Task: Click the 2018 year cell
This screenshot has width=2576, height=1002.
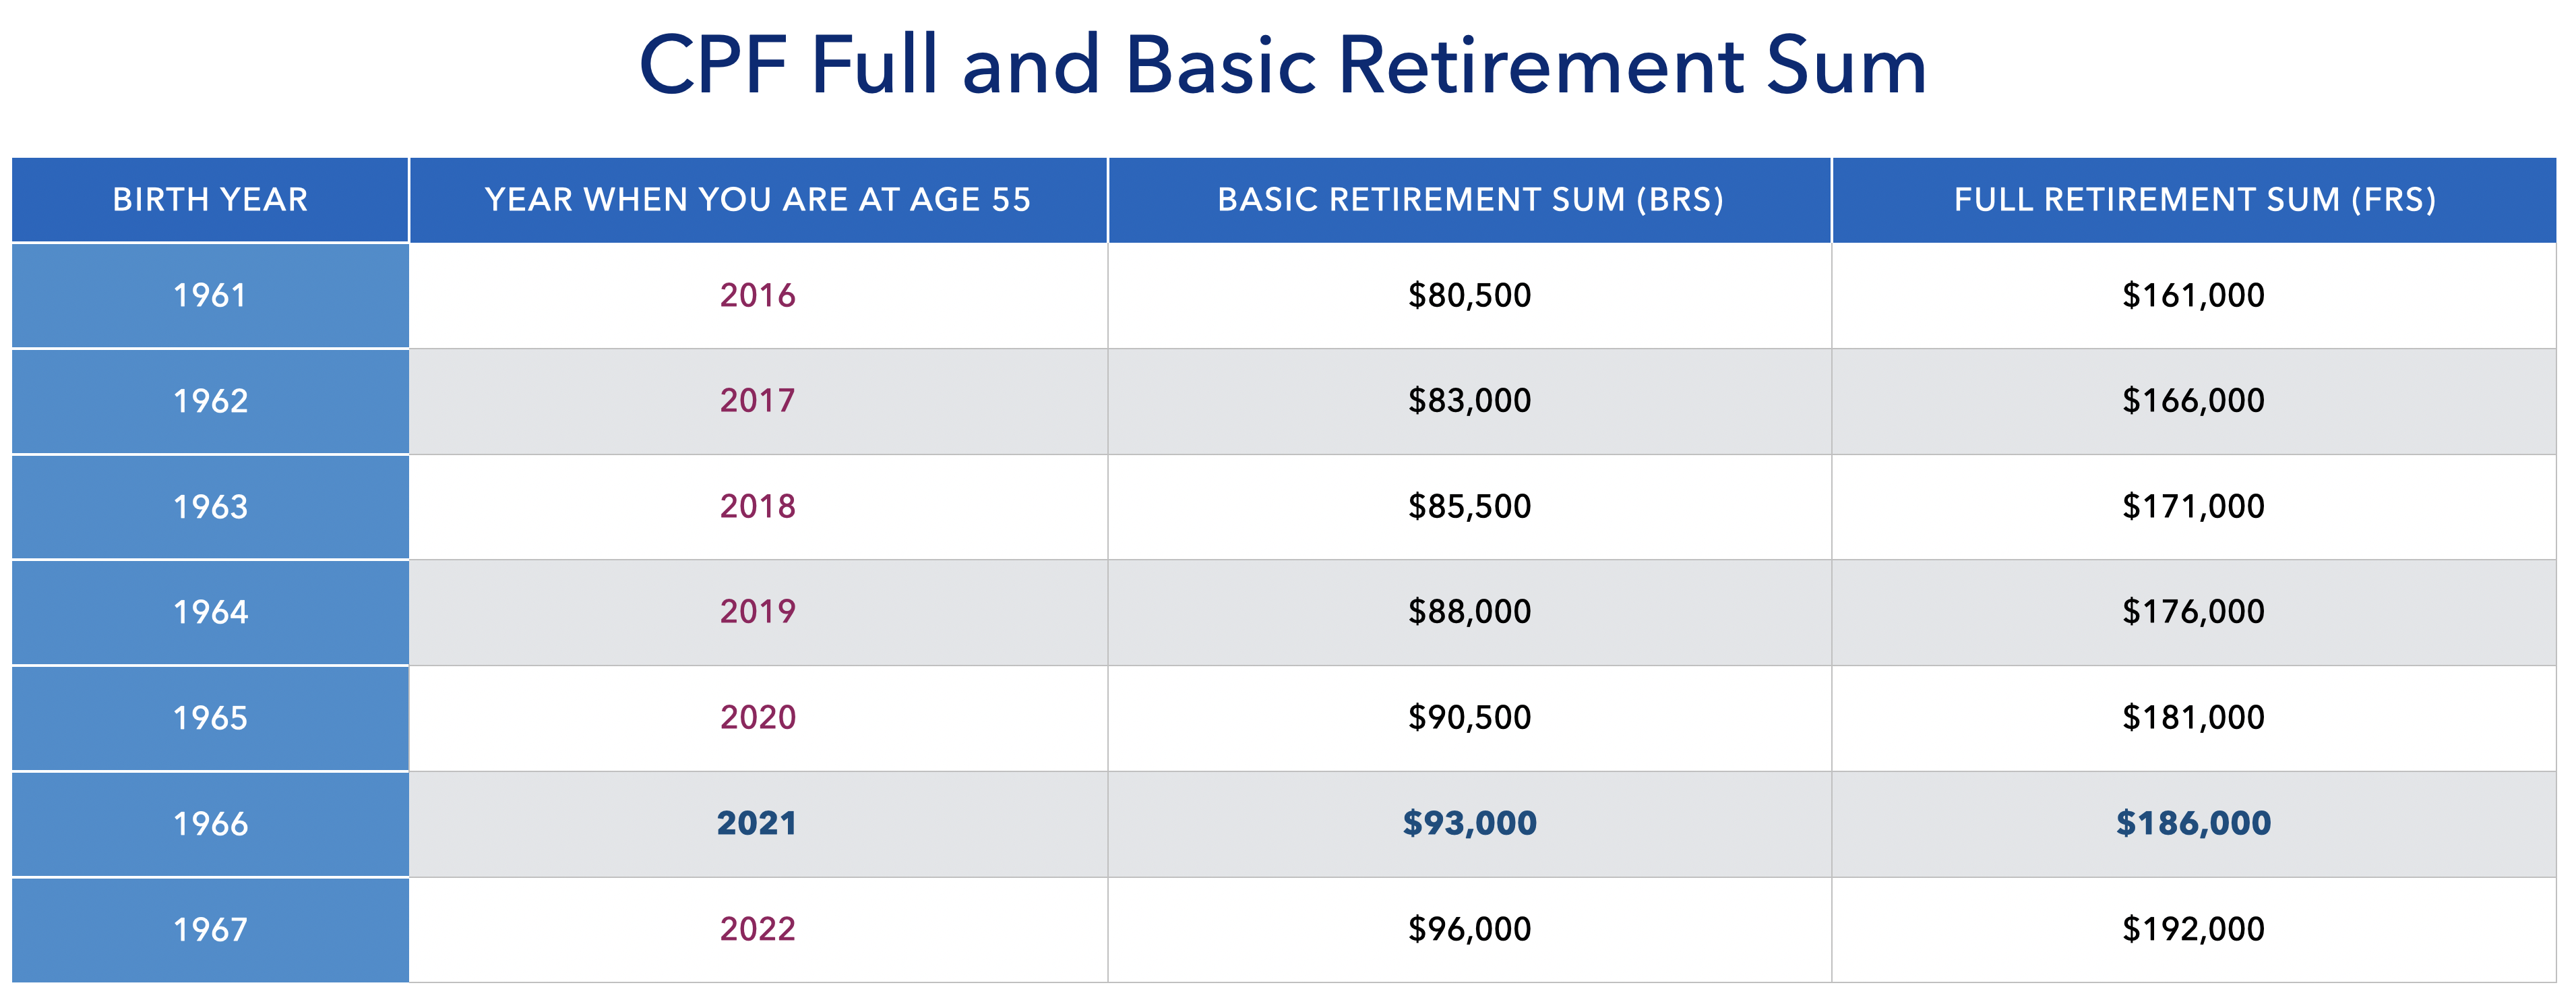Action: click(x=758, y=507)
